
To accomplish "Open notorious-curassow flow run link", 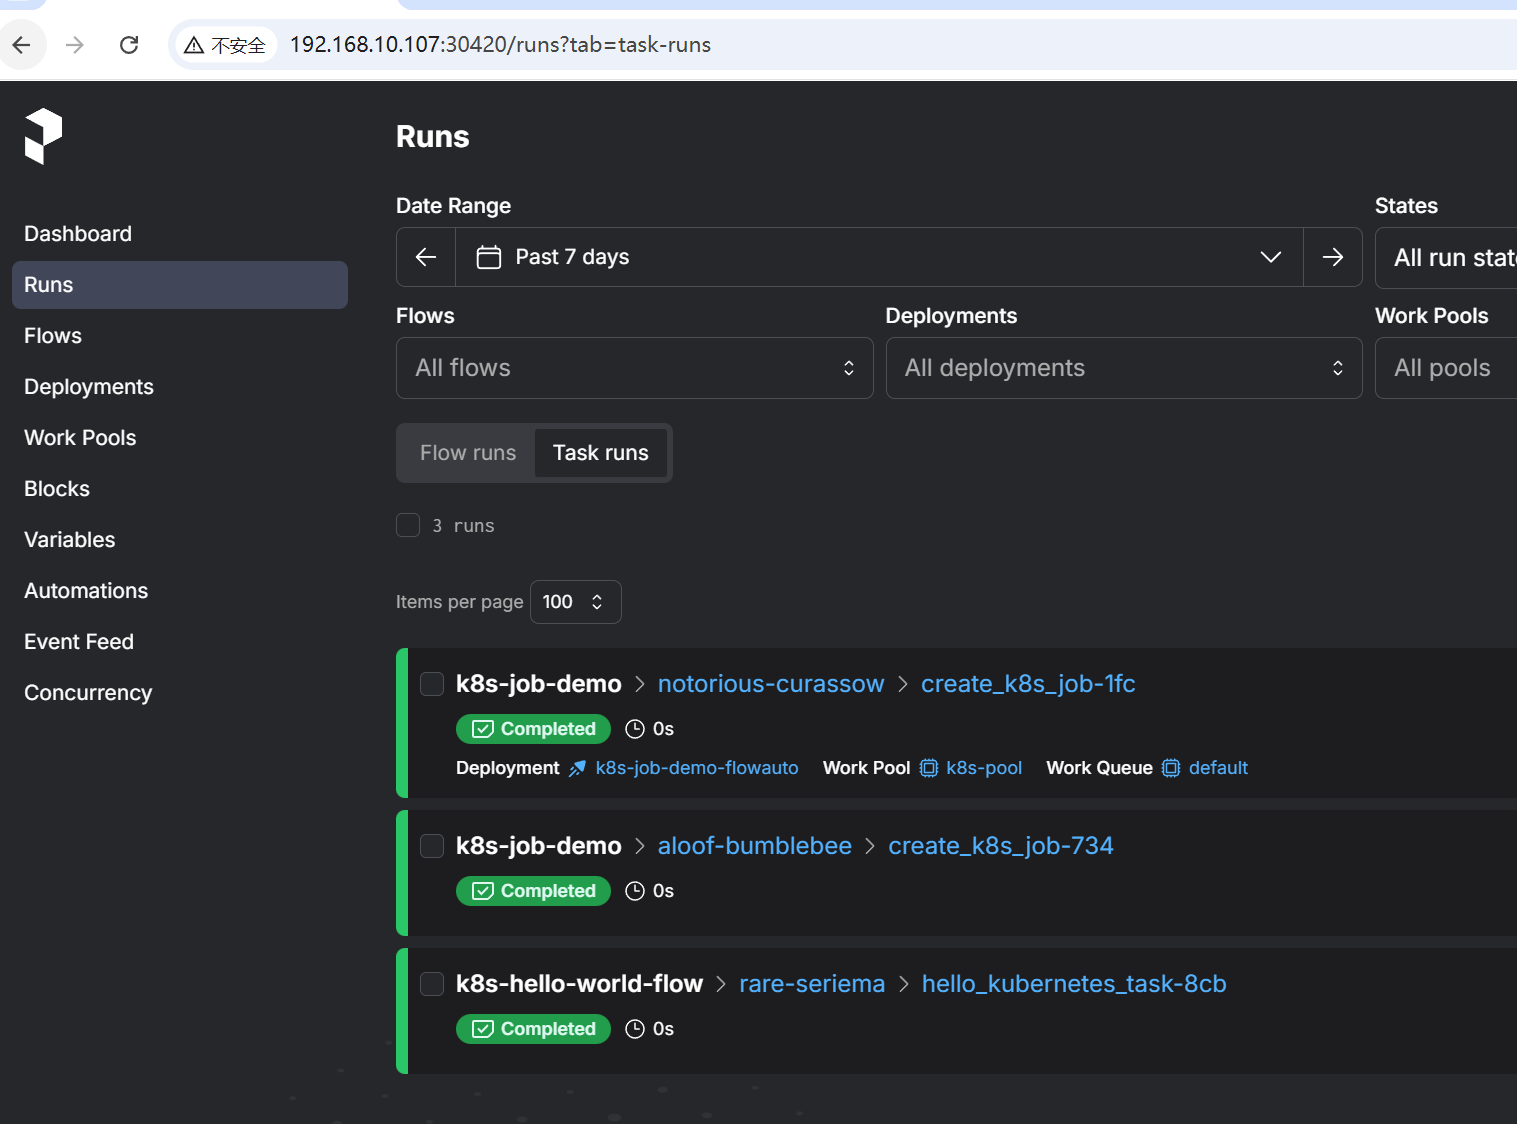I will tap(771, 684).
